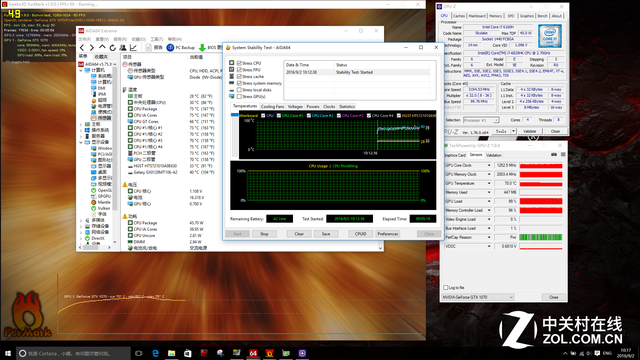Open CPU-Z Memory tab
Screen dimensions: 640x360
(x=496, y=16)
